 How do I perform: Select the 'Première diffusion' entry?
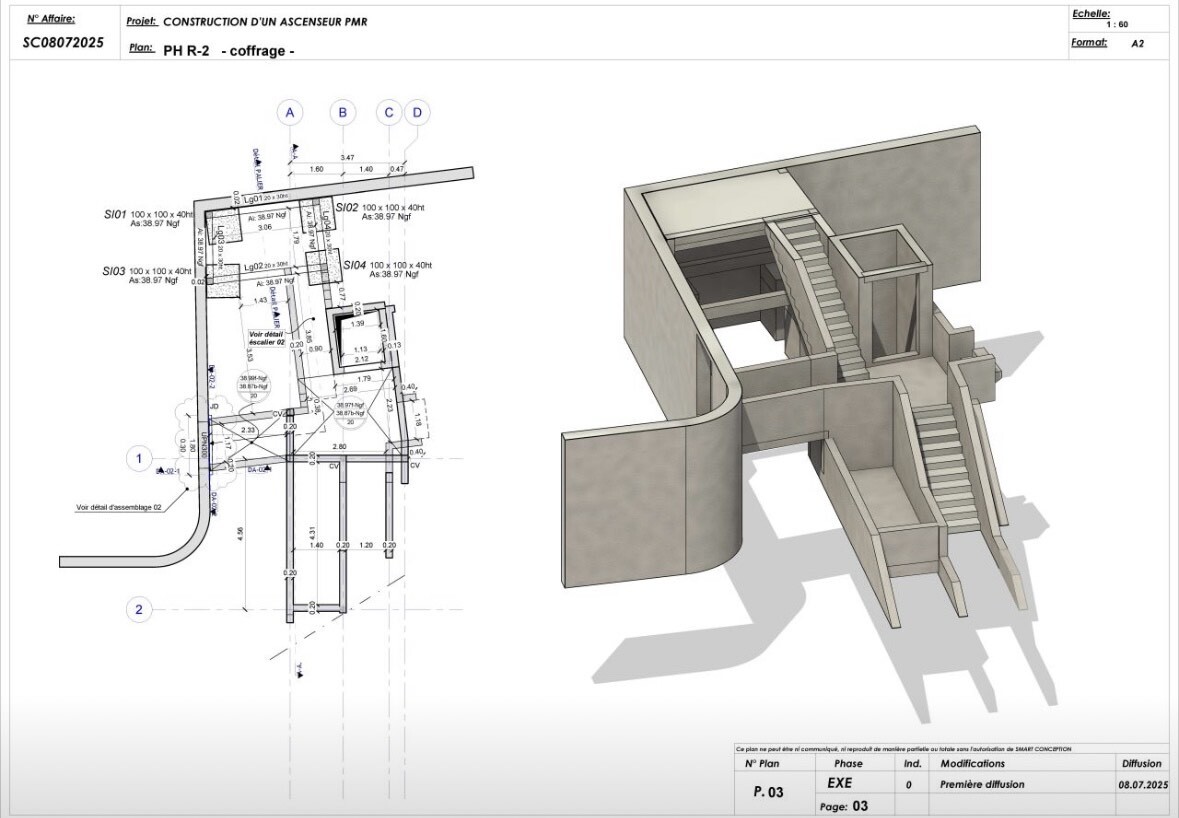tap(982, 784)
